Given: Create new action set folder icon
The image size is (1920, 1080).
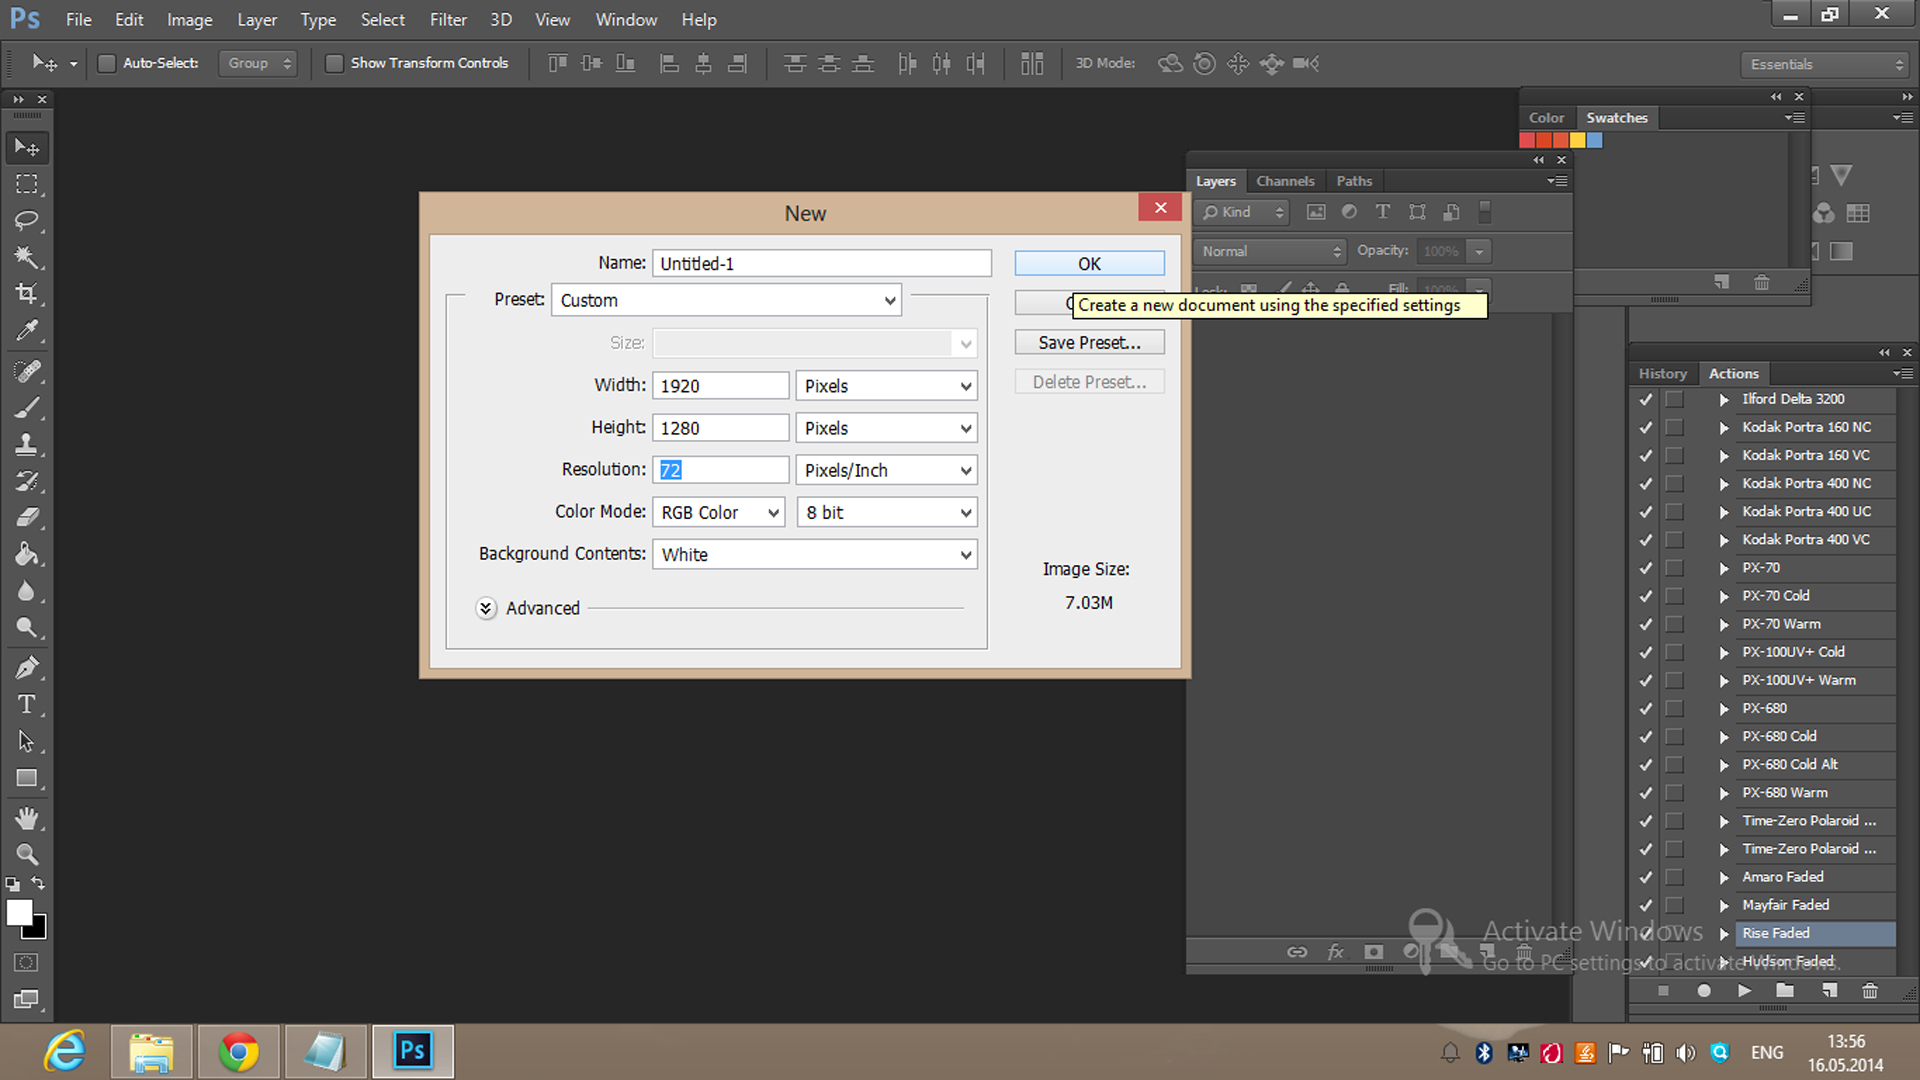Looking at the screenshot, I should [1785, 990].
